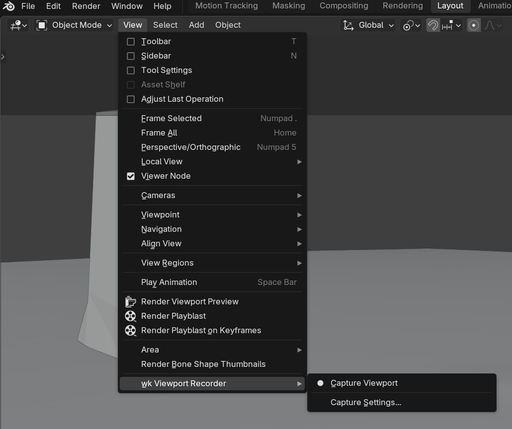Select Render Viewport Preview entry

213,302
